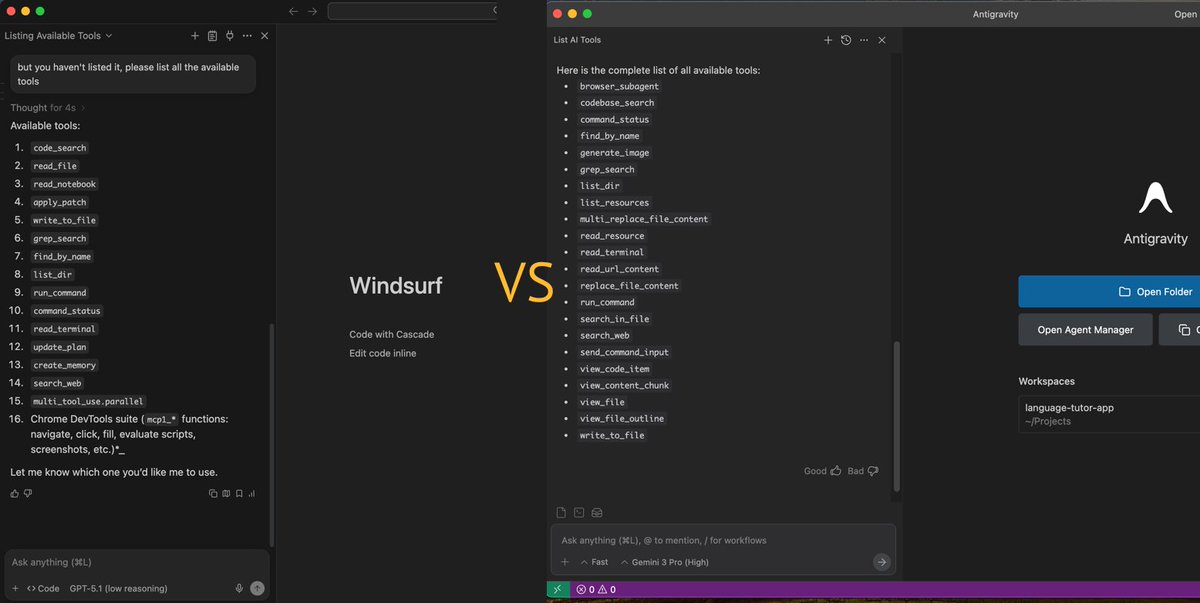
Task: Click the 'apply_patch' tool in Windsurf list
Action: 60,202
